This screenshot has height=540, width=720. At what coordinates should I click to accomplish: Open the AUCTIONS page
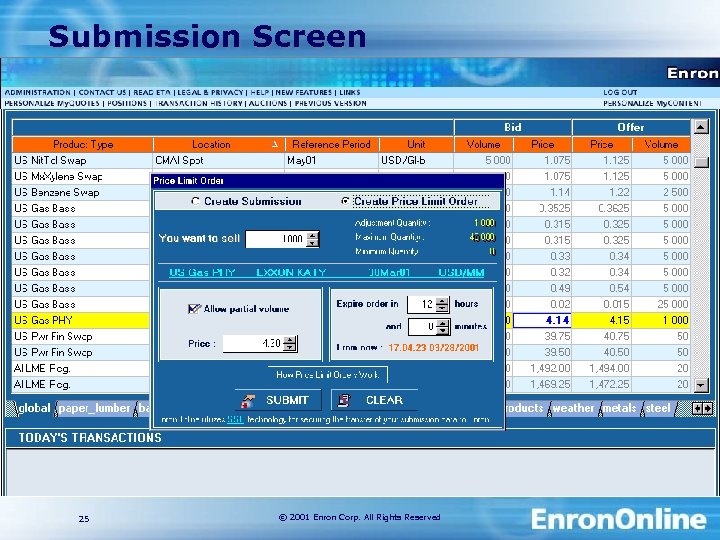coord(268,103)
